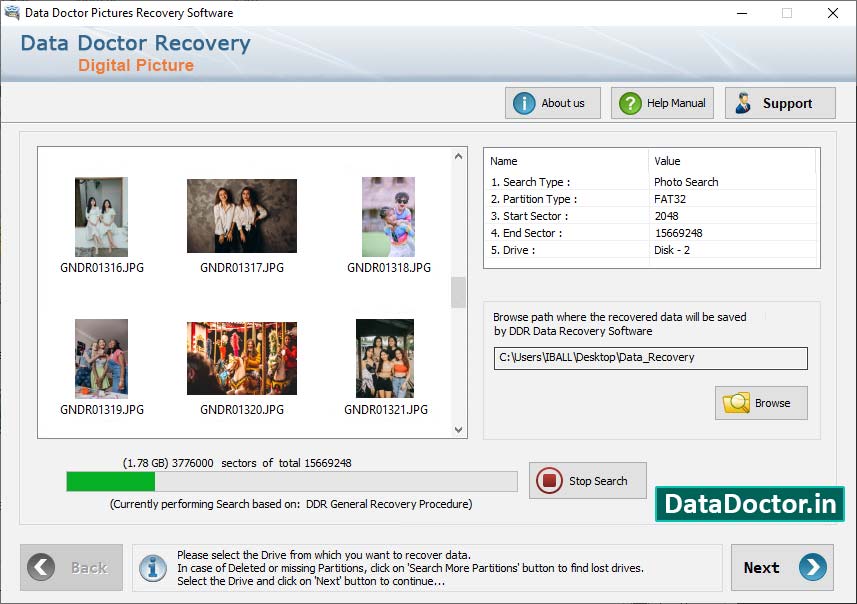The height and width of the screenshot is (604, 857).
Task: Click the folder magnifier Browse icon
Action: click(736, 403)
